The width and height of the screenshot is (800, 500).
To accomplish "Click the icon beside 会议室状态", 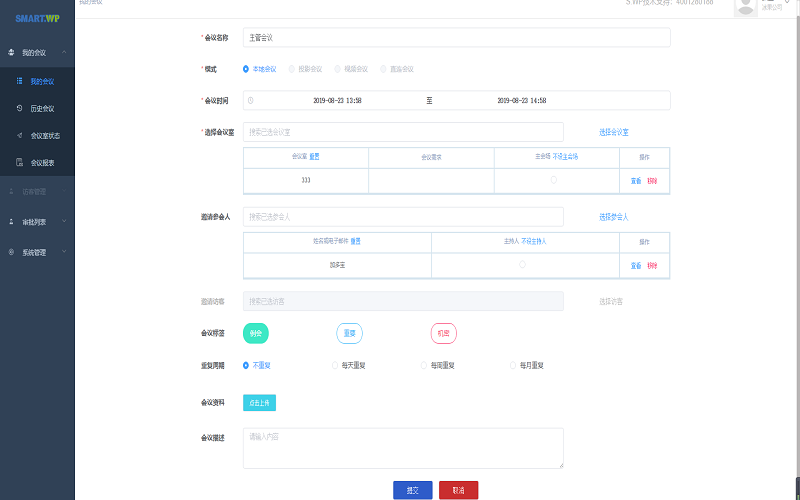I will [x=19, y=135].
